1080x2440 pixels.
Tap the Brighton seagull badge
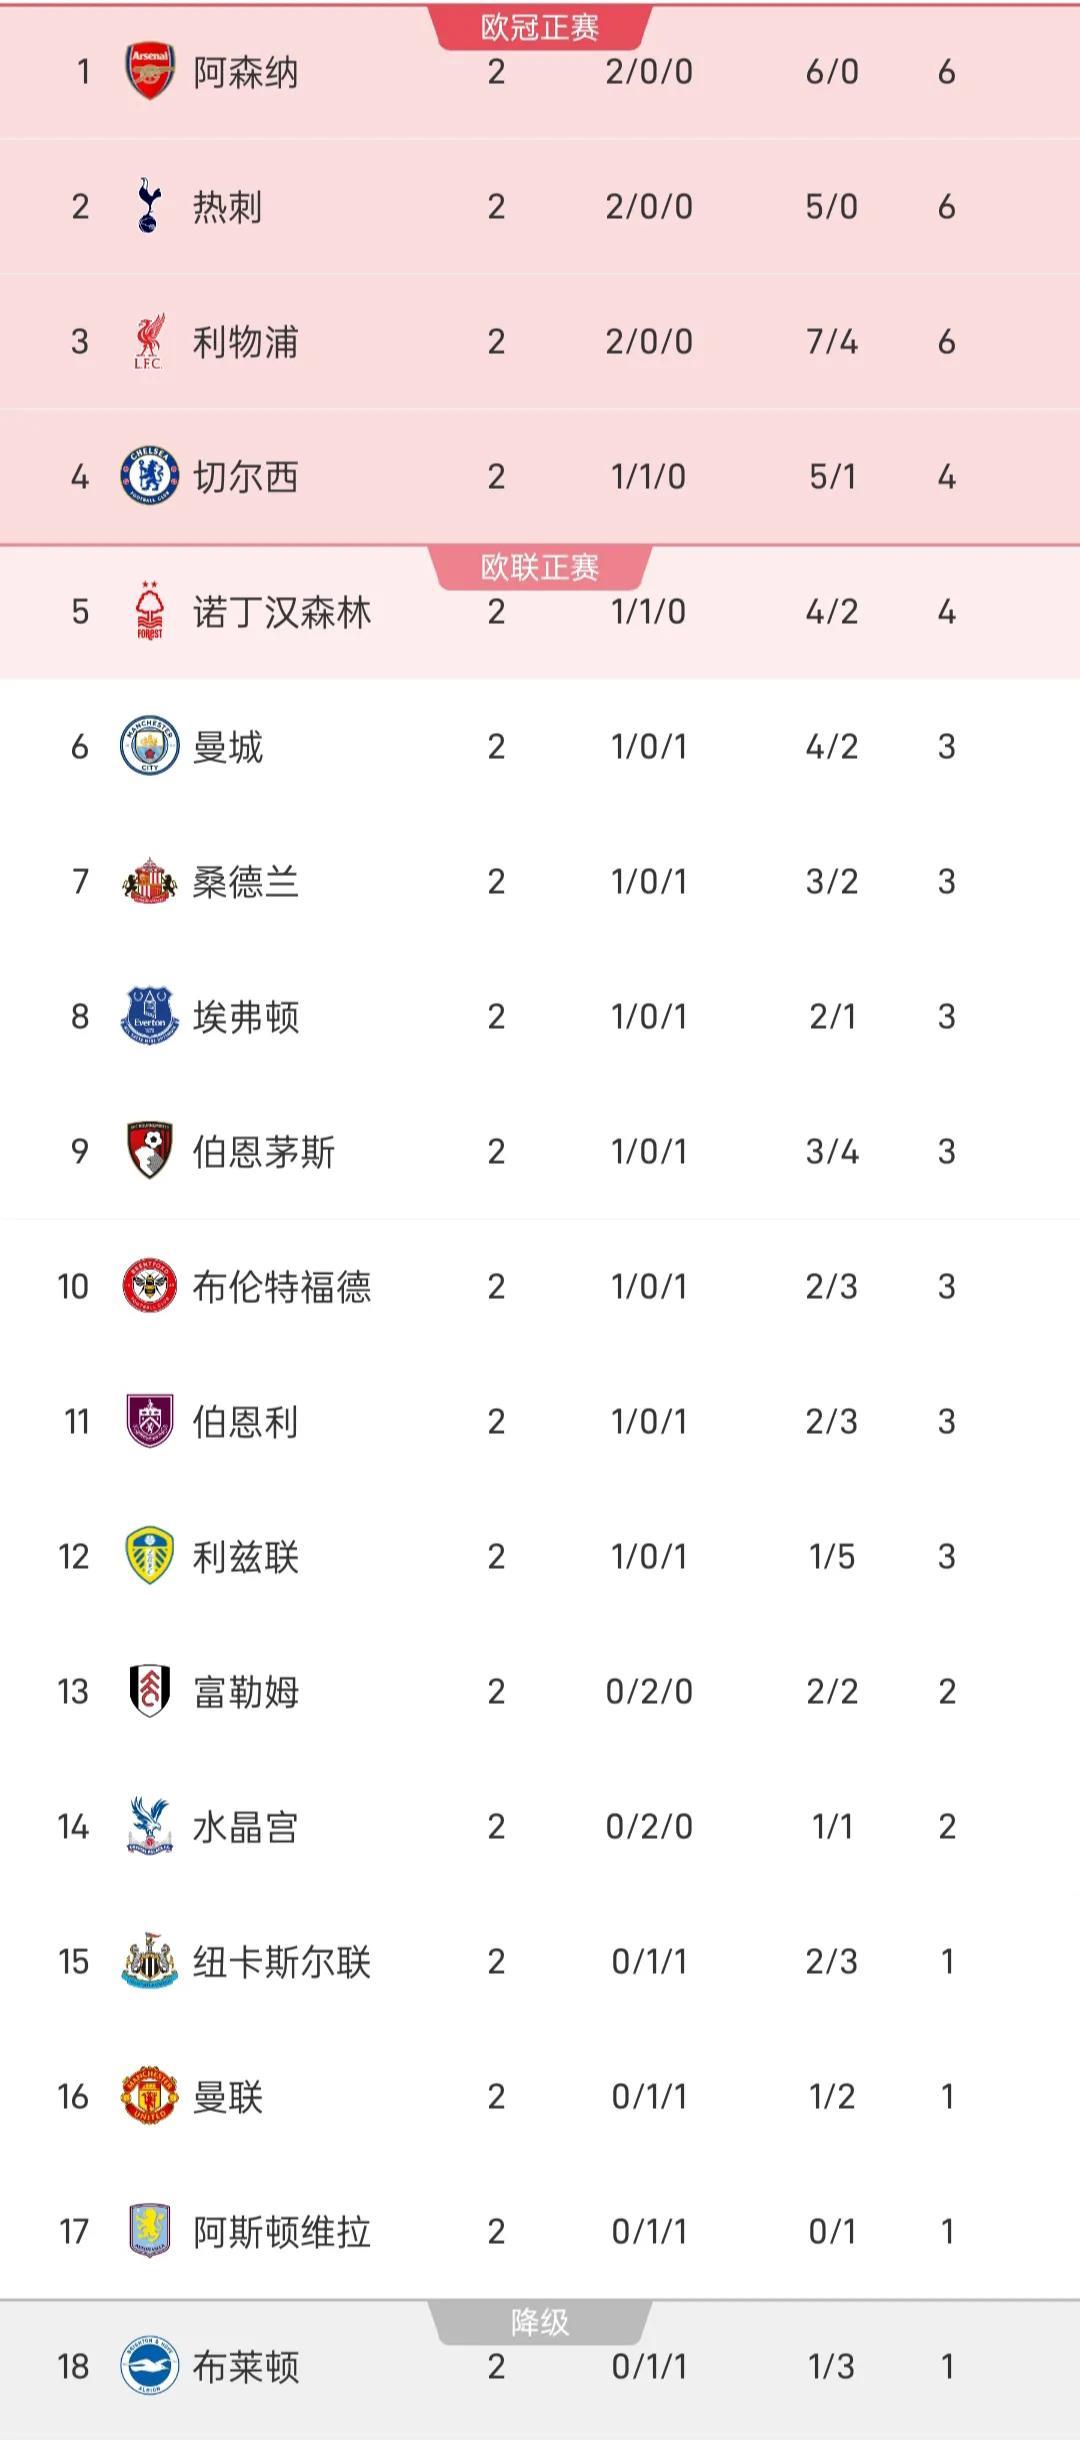pyautogui.click(x=149, y=2366)
